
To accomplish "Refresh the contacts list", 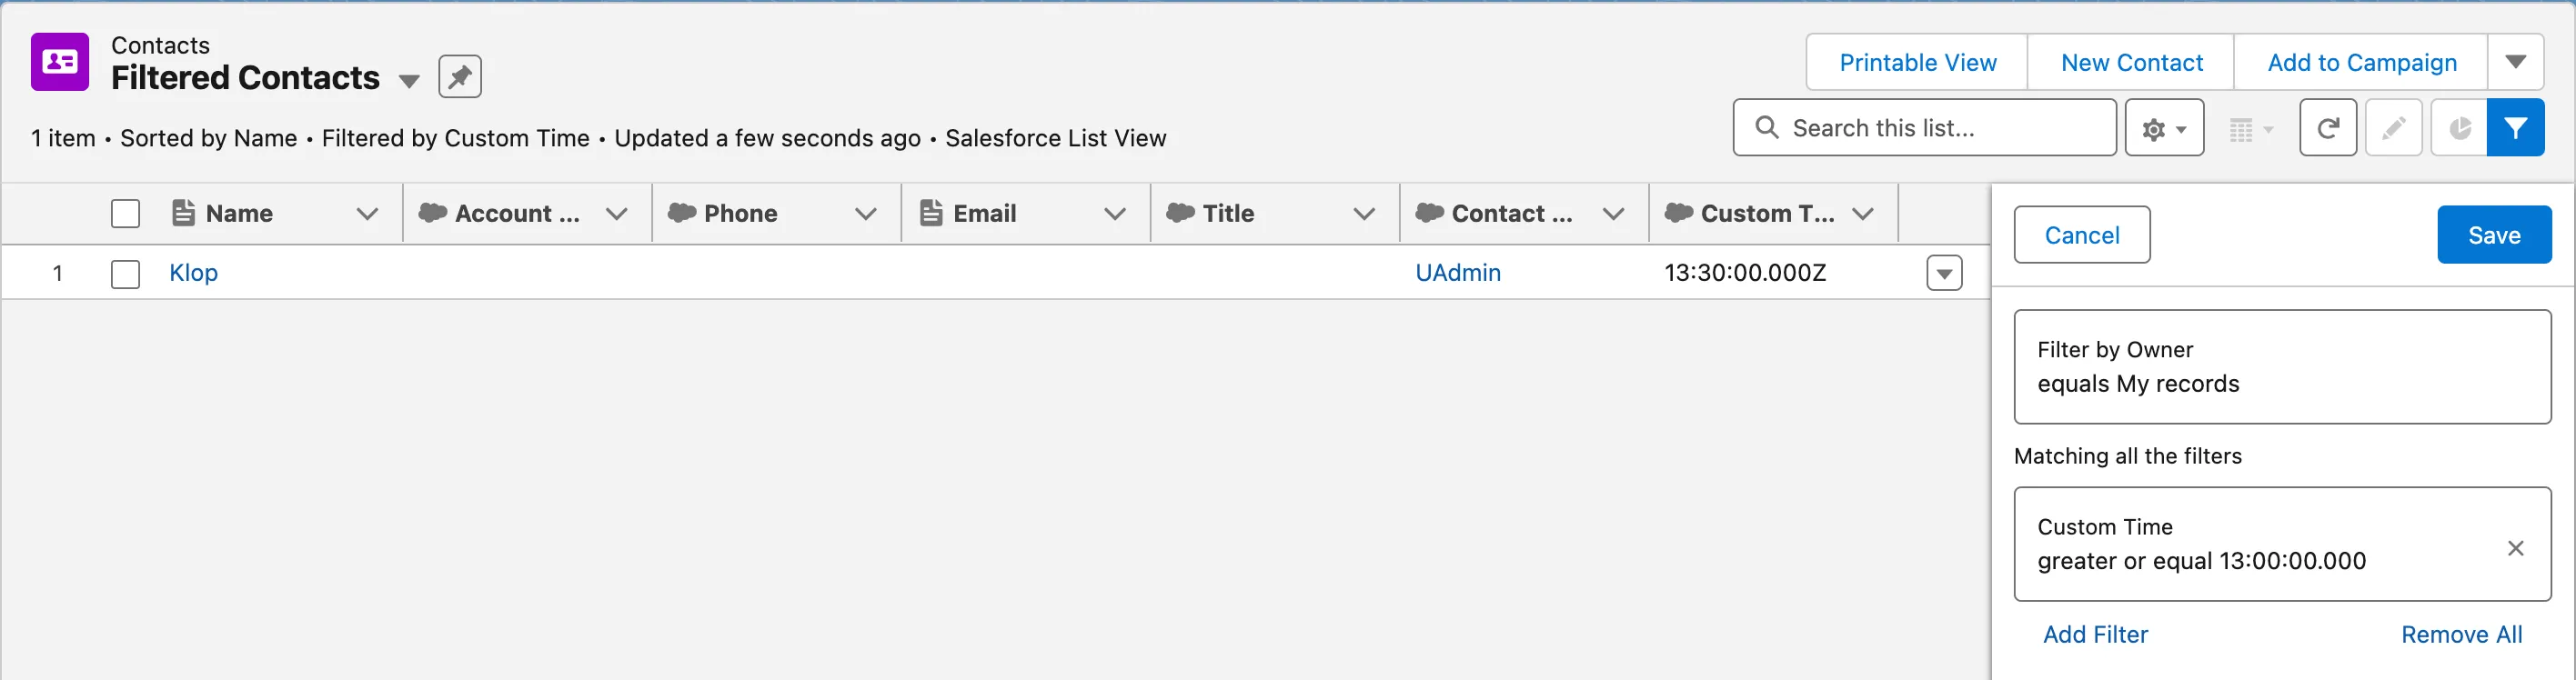I will [2327, 128].
